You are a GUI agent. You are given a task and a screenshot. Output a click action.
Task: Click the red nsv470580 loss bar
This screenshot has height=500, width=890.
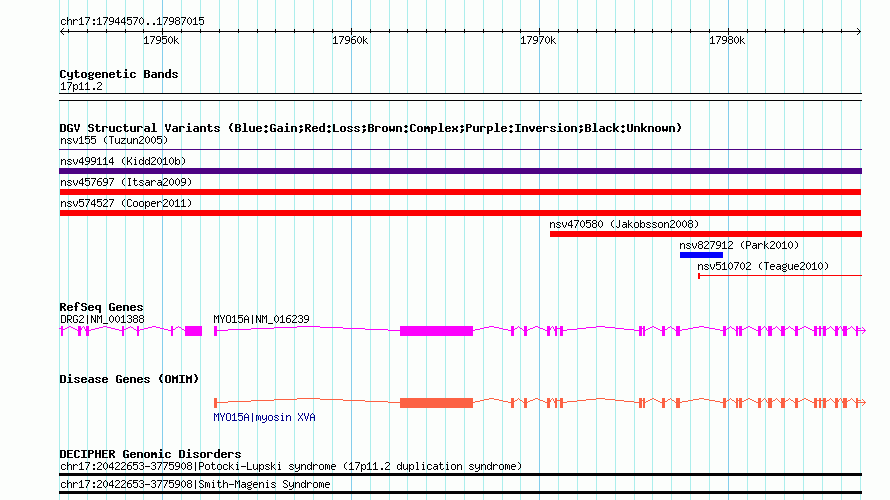[706, 234]
